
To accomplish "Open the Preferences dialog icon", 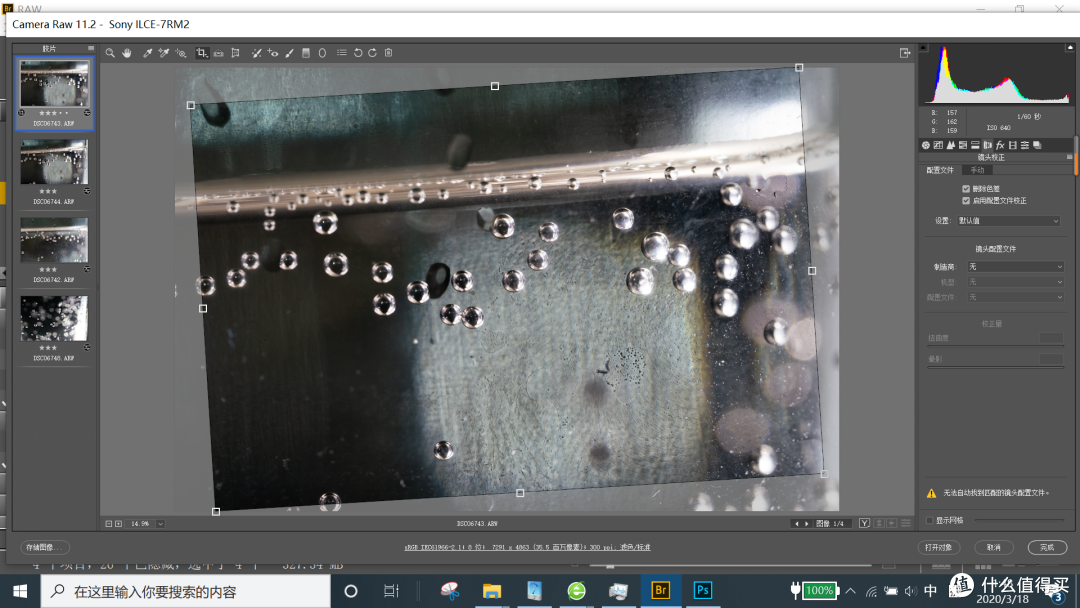I will (342, 53).
